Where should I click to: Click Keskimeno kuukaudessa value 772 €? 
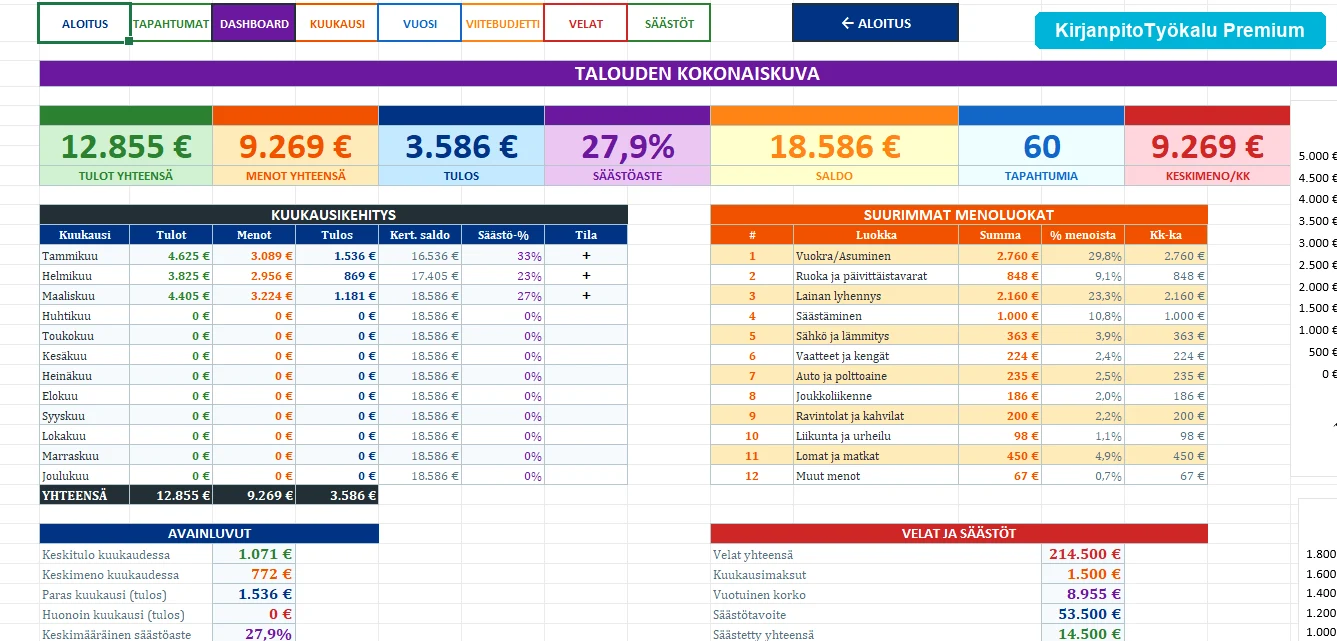tap(254, 573)
